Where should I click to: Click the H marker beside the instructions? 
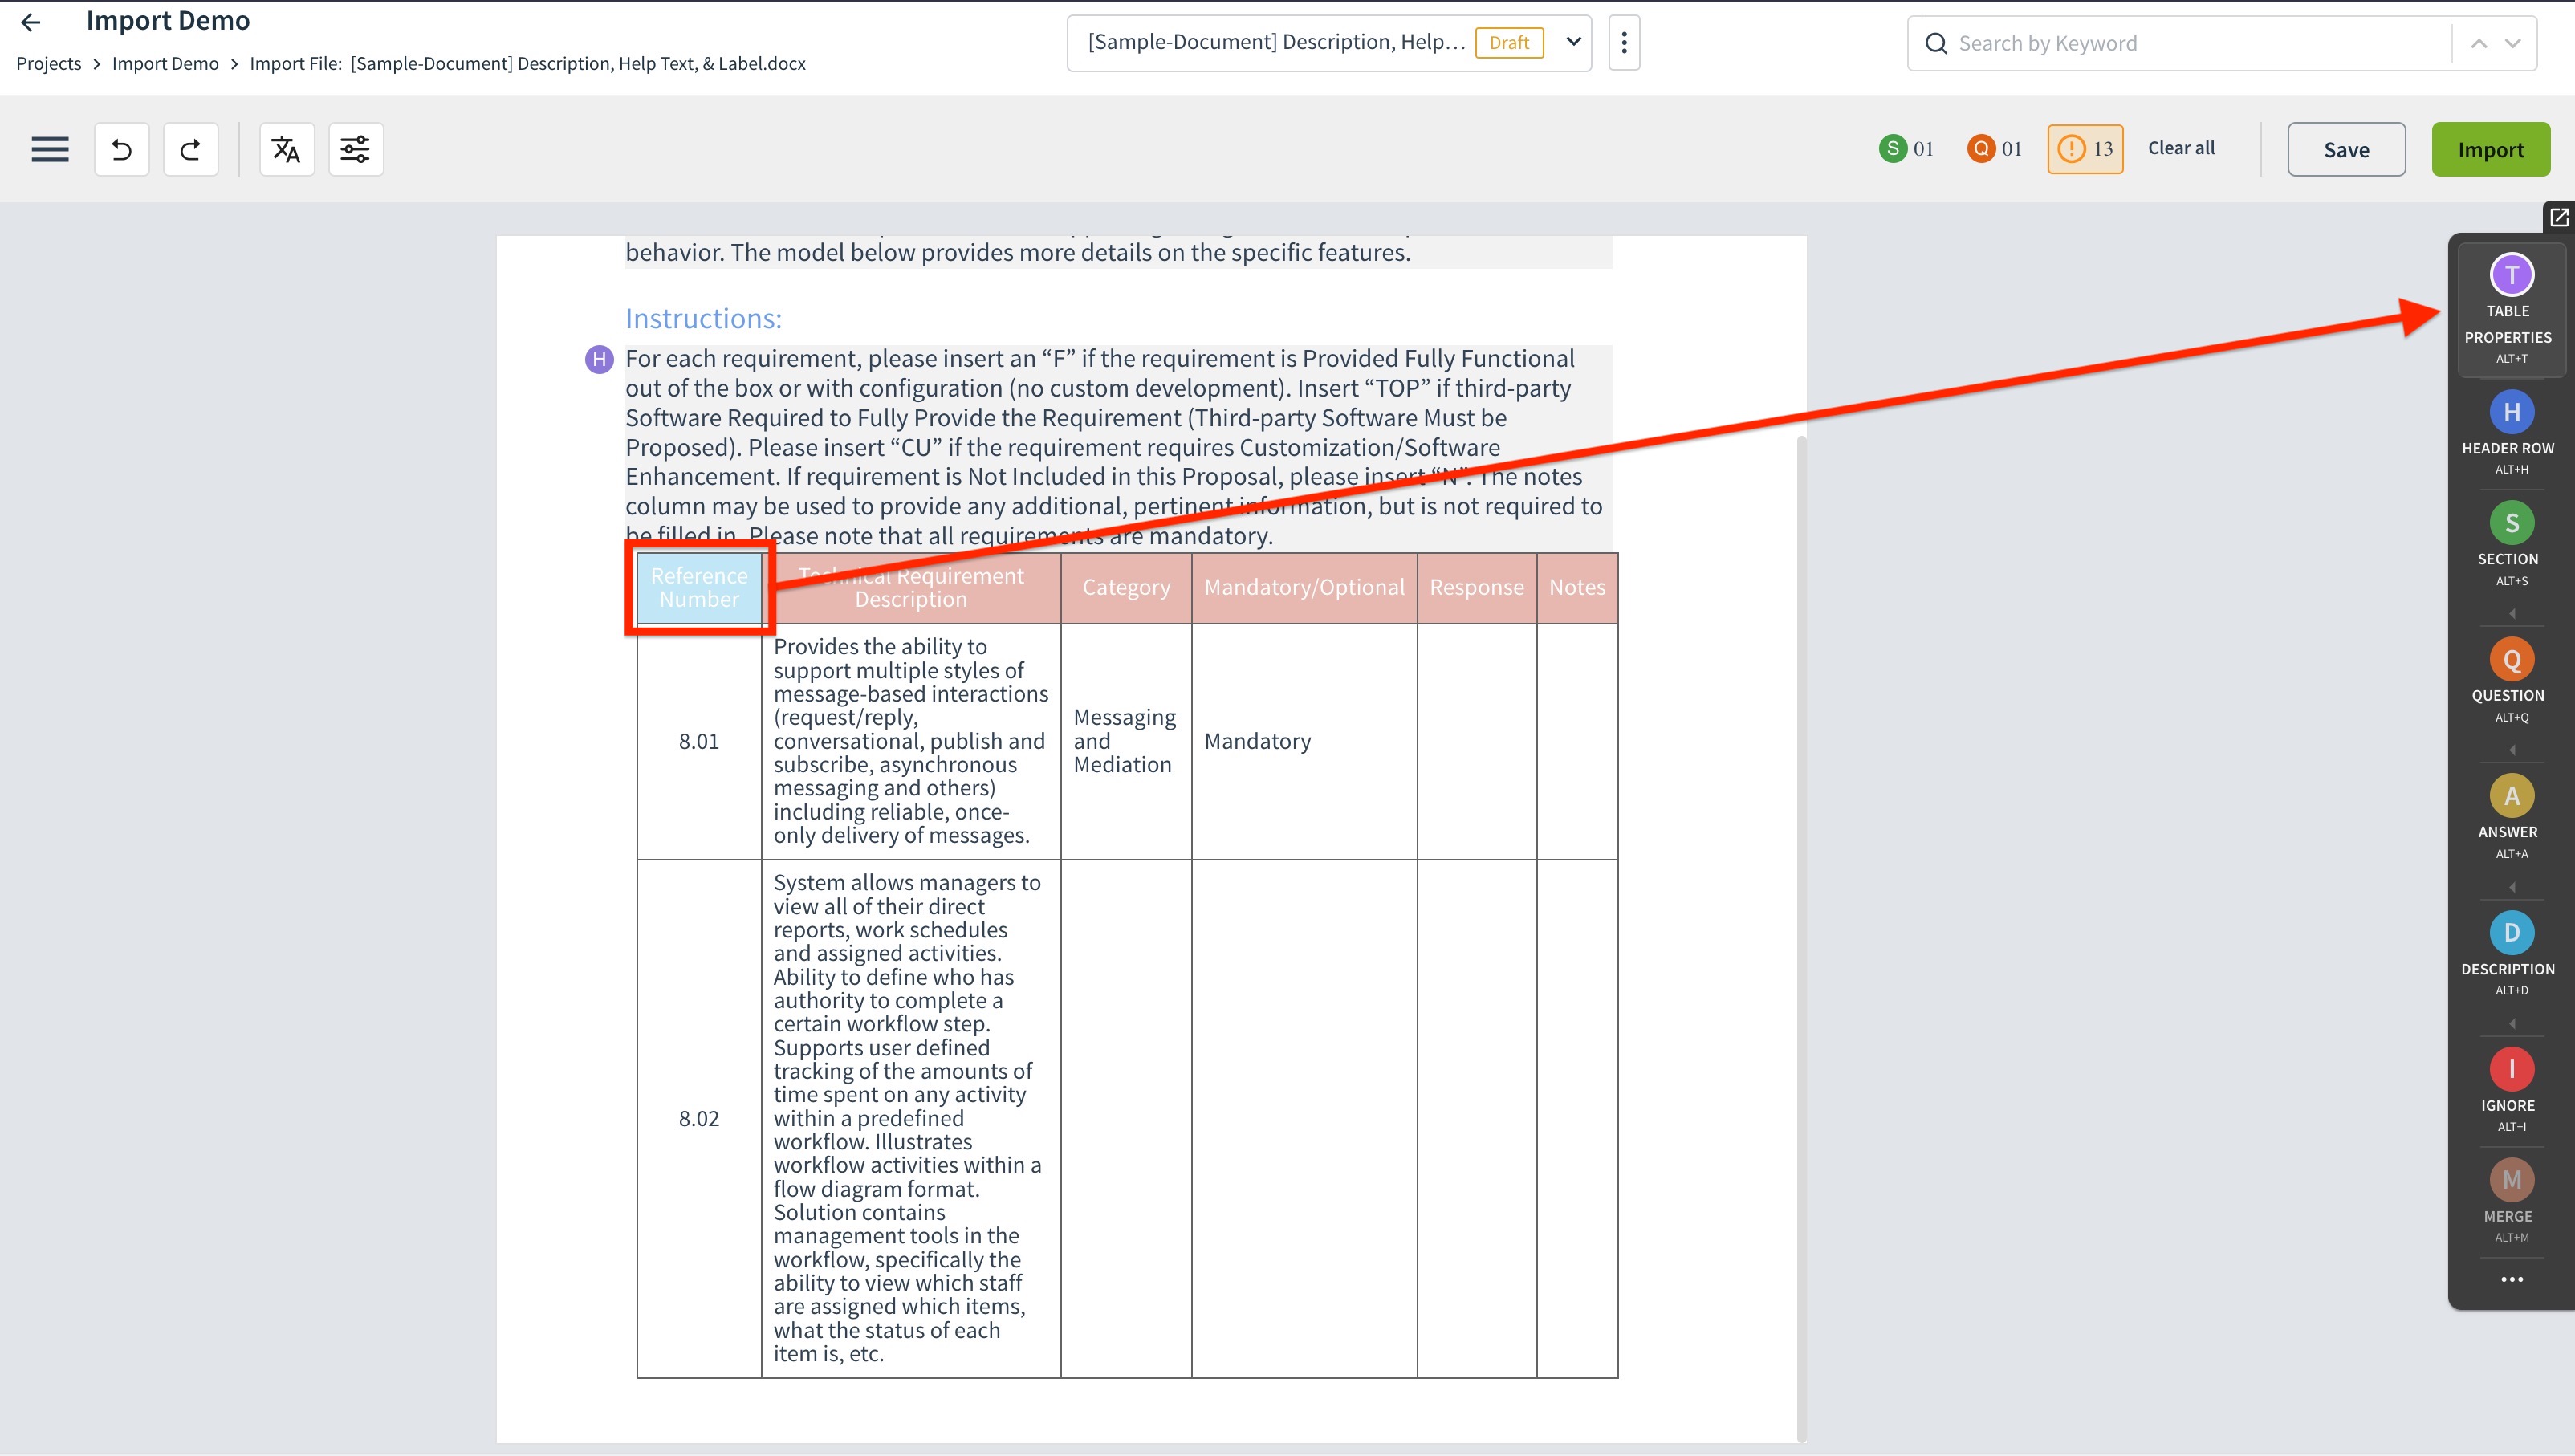click(x=599, y=359)
